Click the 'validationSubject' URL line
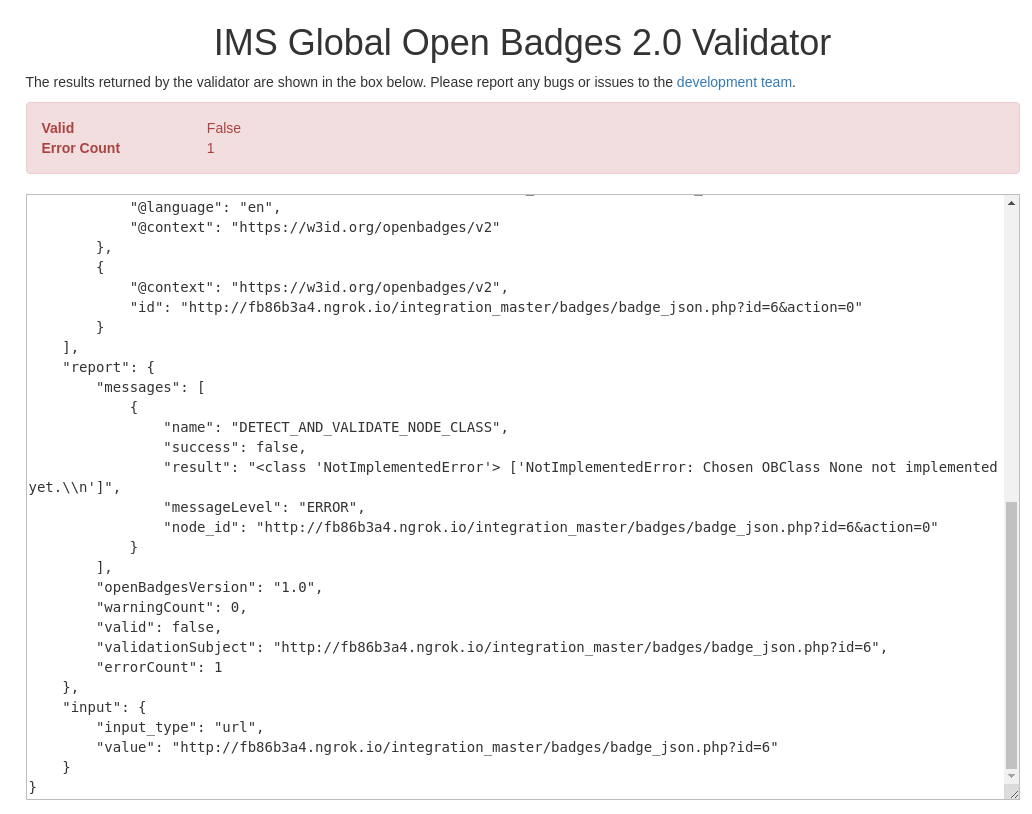The height and width of the screenshot is (814, 1032). (492, 648)
